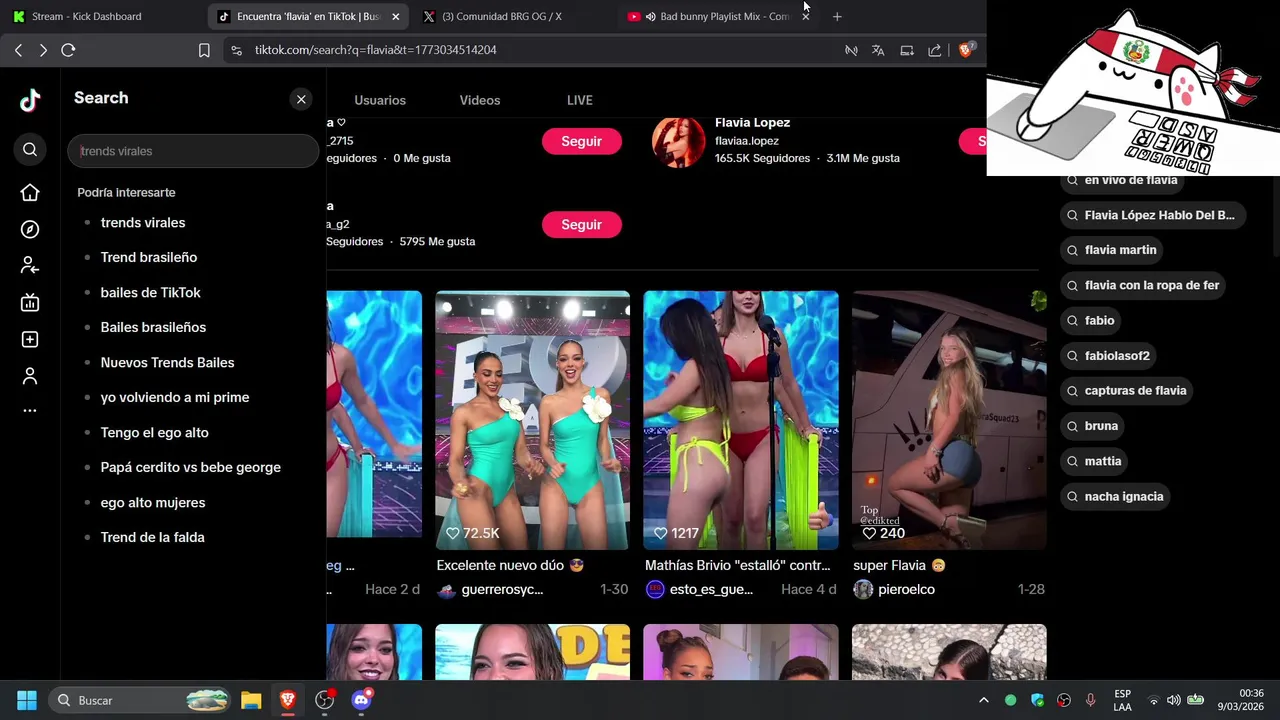Open Discord from taskbar
Image resolution: width=1280 pixels, height=720 pixels.
pyautogui.click(x=362, y=700)
